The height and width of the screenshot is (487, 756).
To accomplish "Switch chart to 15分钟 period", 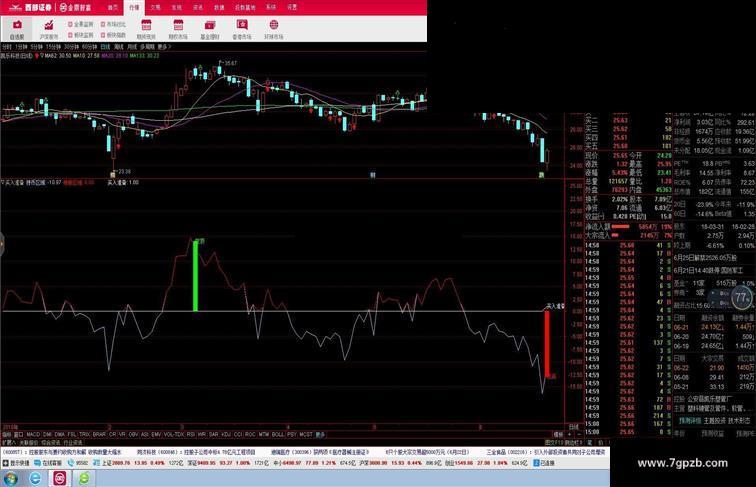I will (53, 47).
